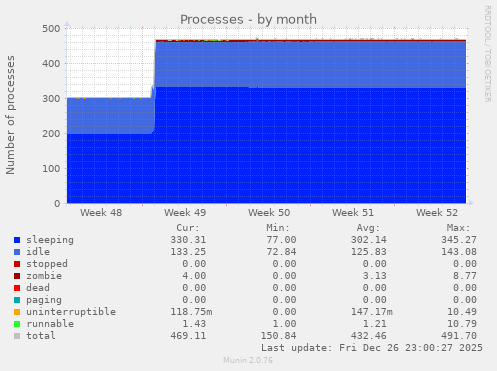This screenshot has height=371, width=497.
Task: Click the sleeping minimum value 77.00
Action: coord(281,240)
